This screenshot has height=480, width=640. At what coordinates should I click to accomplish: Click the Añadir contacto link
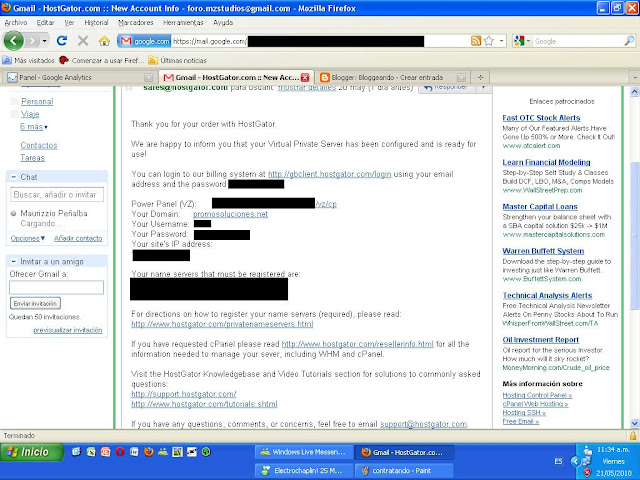tap(78, 238)
